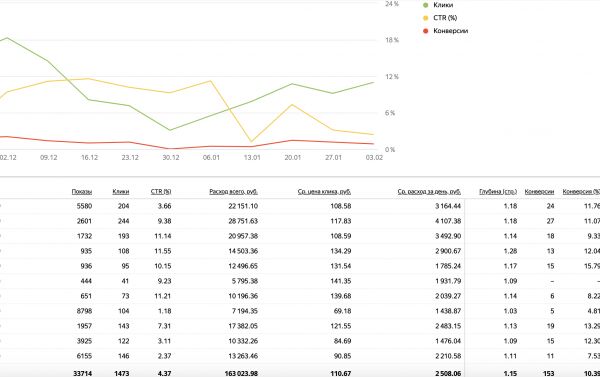Sort by Расход всего, руб. header
Screen dimensions: 600x377
tap(233, 192)
